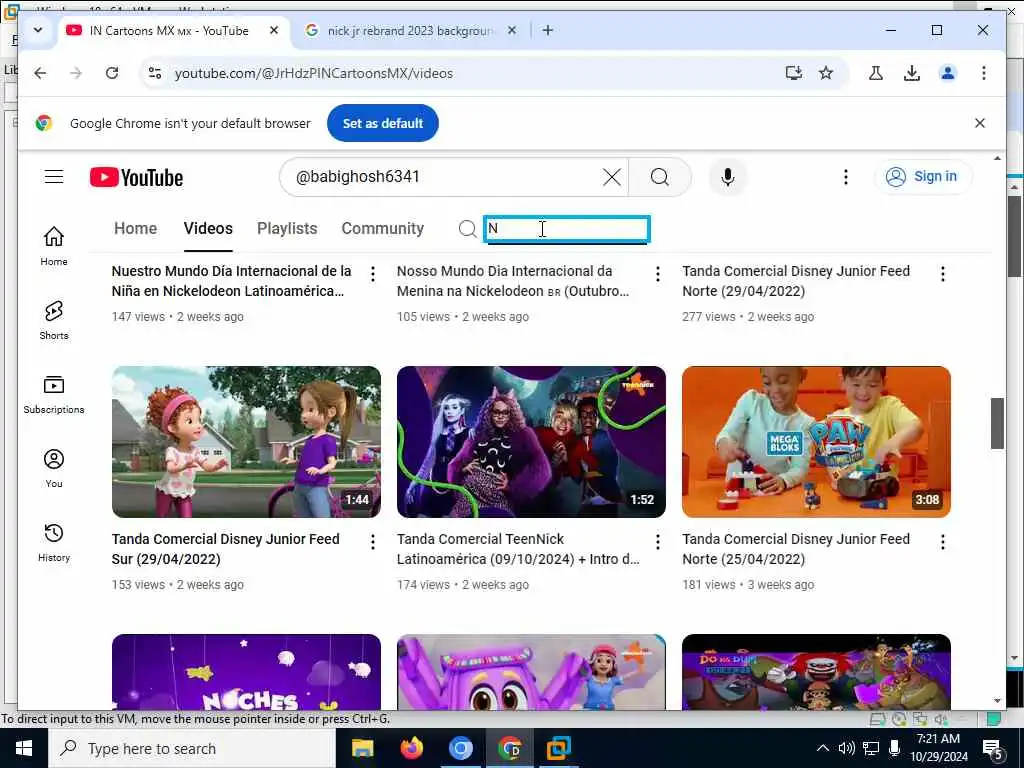Viewport: 1024px width, 768px height.
Task: Show hidden system tray icons chevron
Action: pyautogui.click(x=823, y=748)
